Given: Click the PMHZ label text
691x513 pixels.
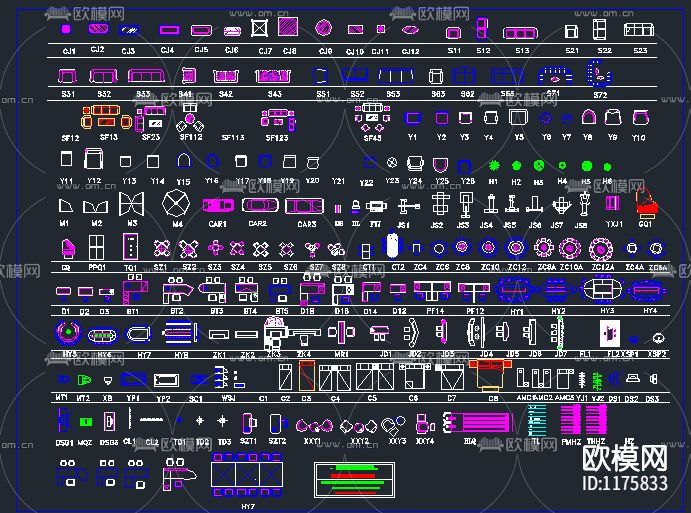Looking at the screenshot, I should (571, 441).
